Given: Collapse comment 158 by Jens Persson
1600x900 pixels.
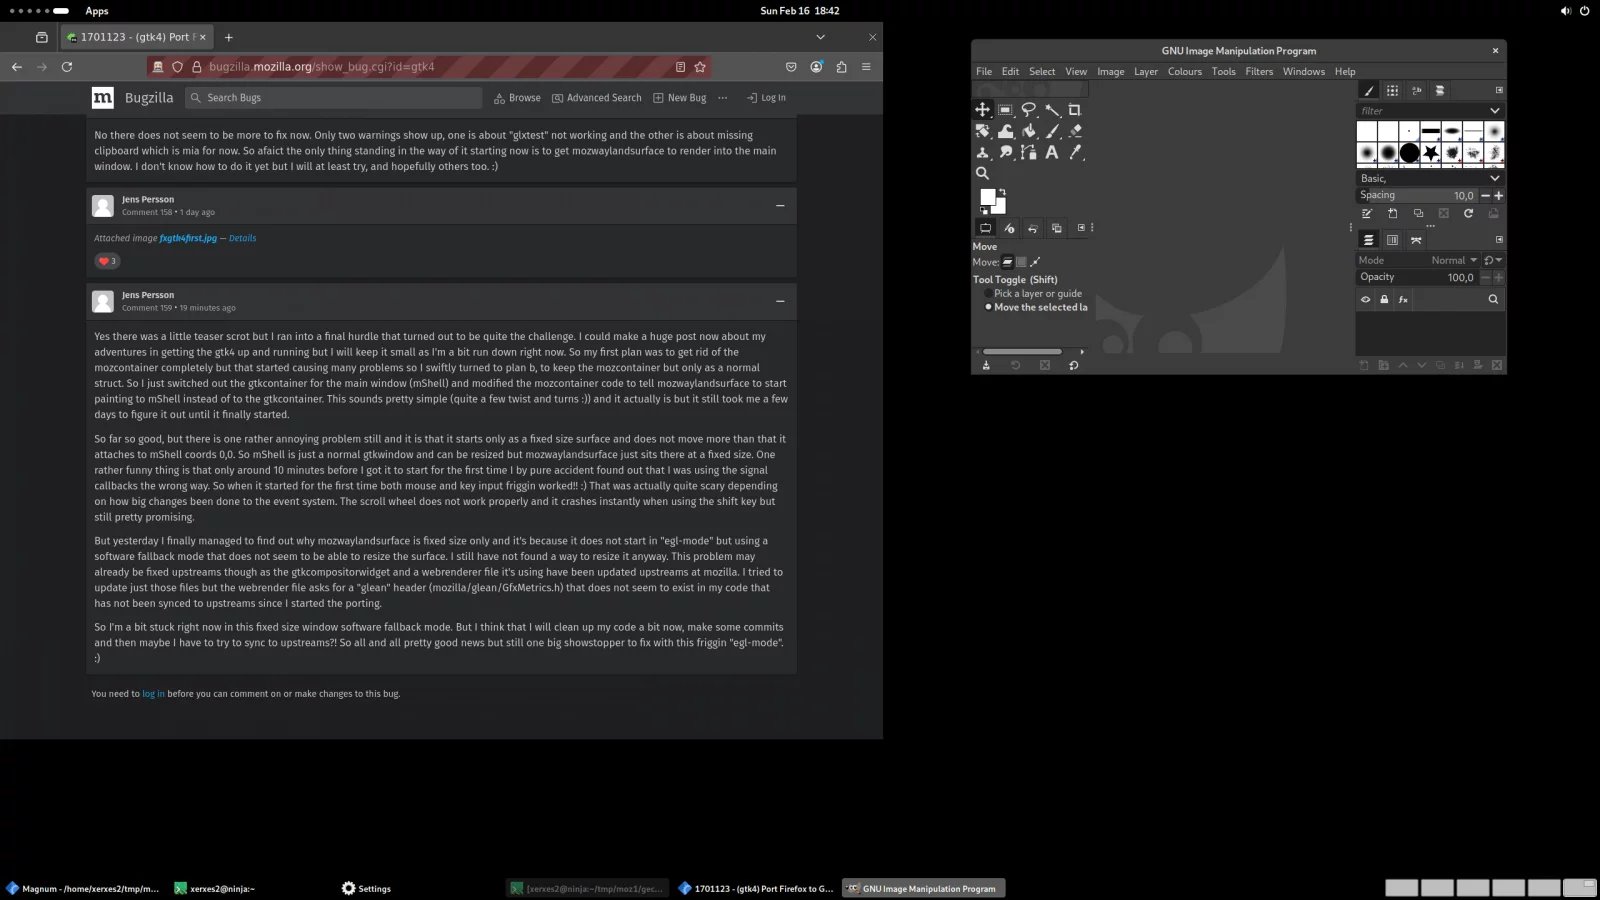Looking at the screenshot, I should (780, 205).
